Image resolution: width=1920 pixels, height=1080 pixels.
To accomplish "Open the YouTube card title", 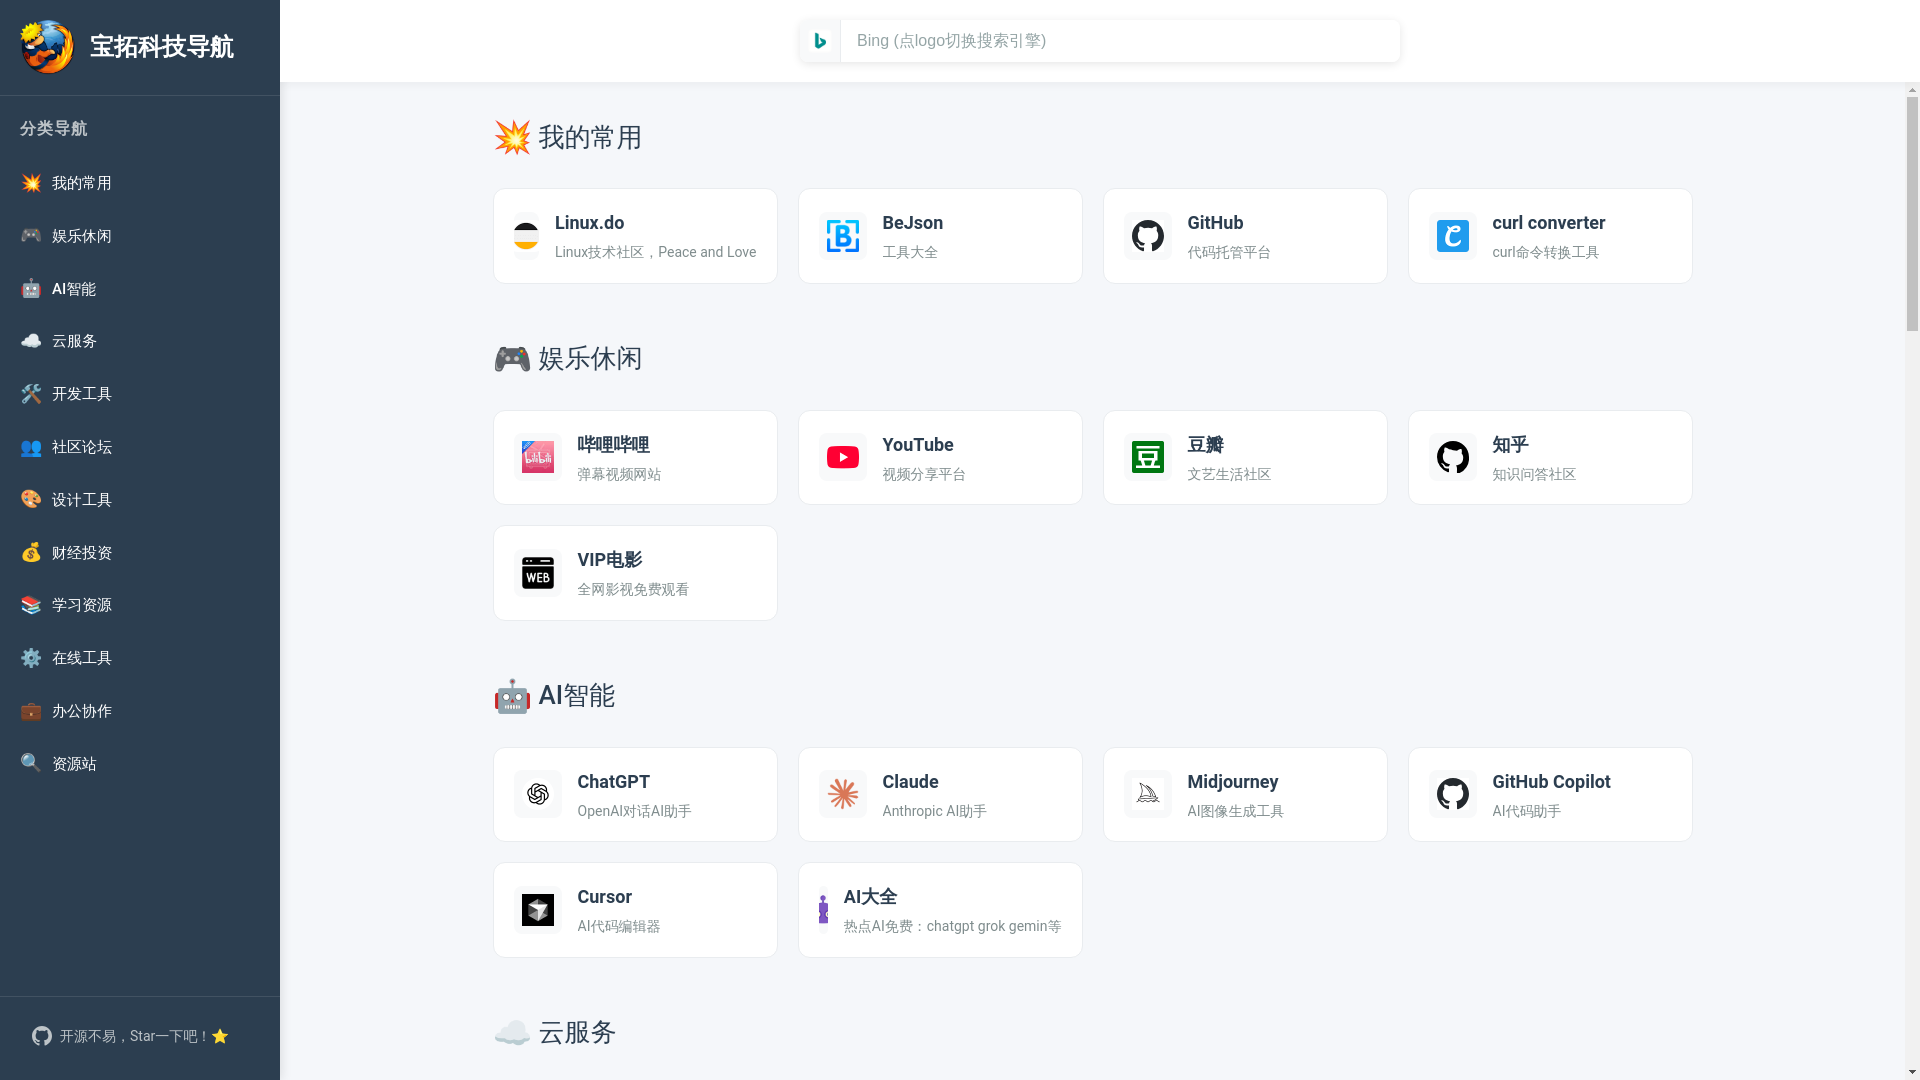I will 917,445.
